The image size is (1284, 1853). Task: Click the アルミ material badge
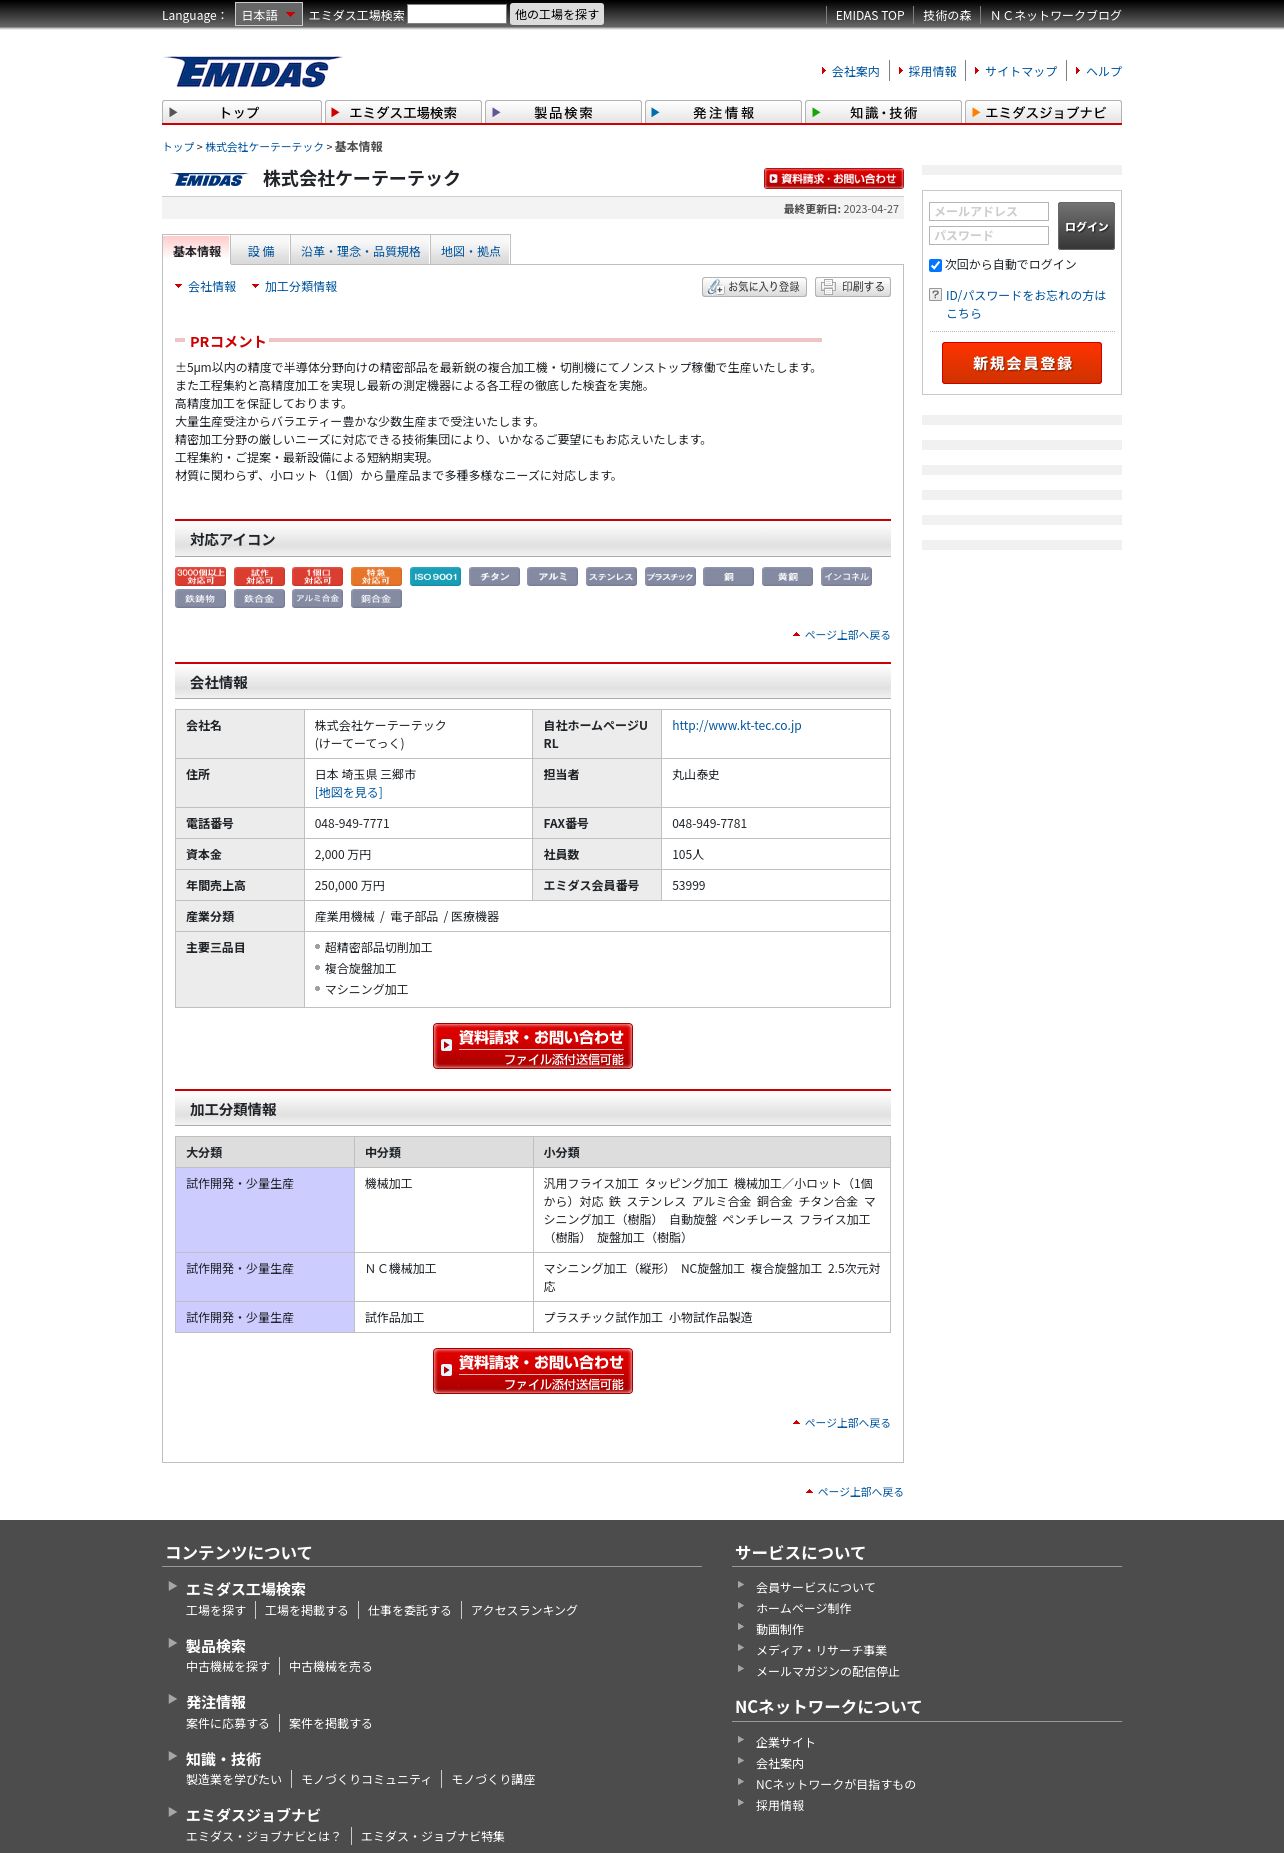click(552, 577)
